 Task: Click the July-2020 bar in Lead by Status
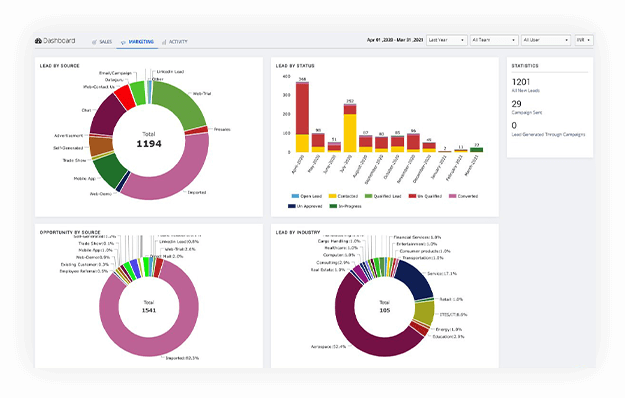[350, 128]
